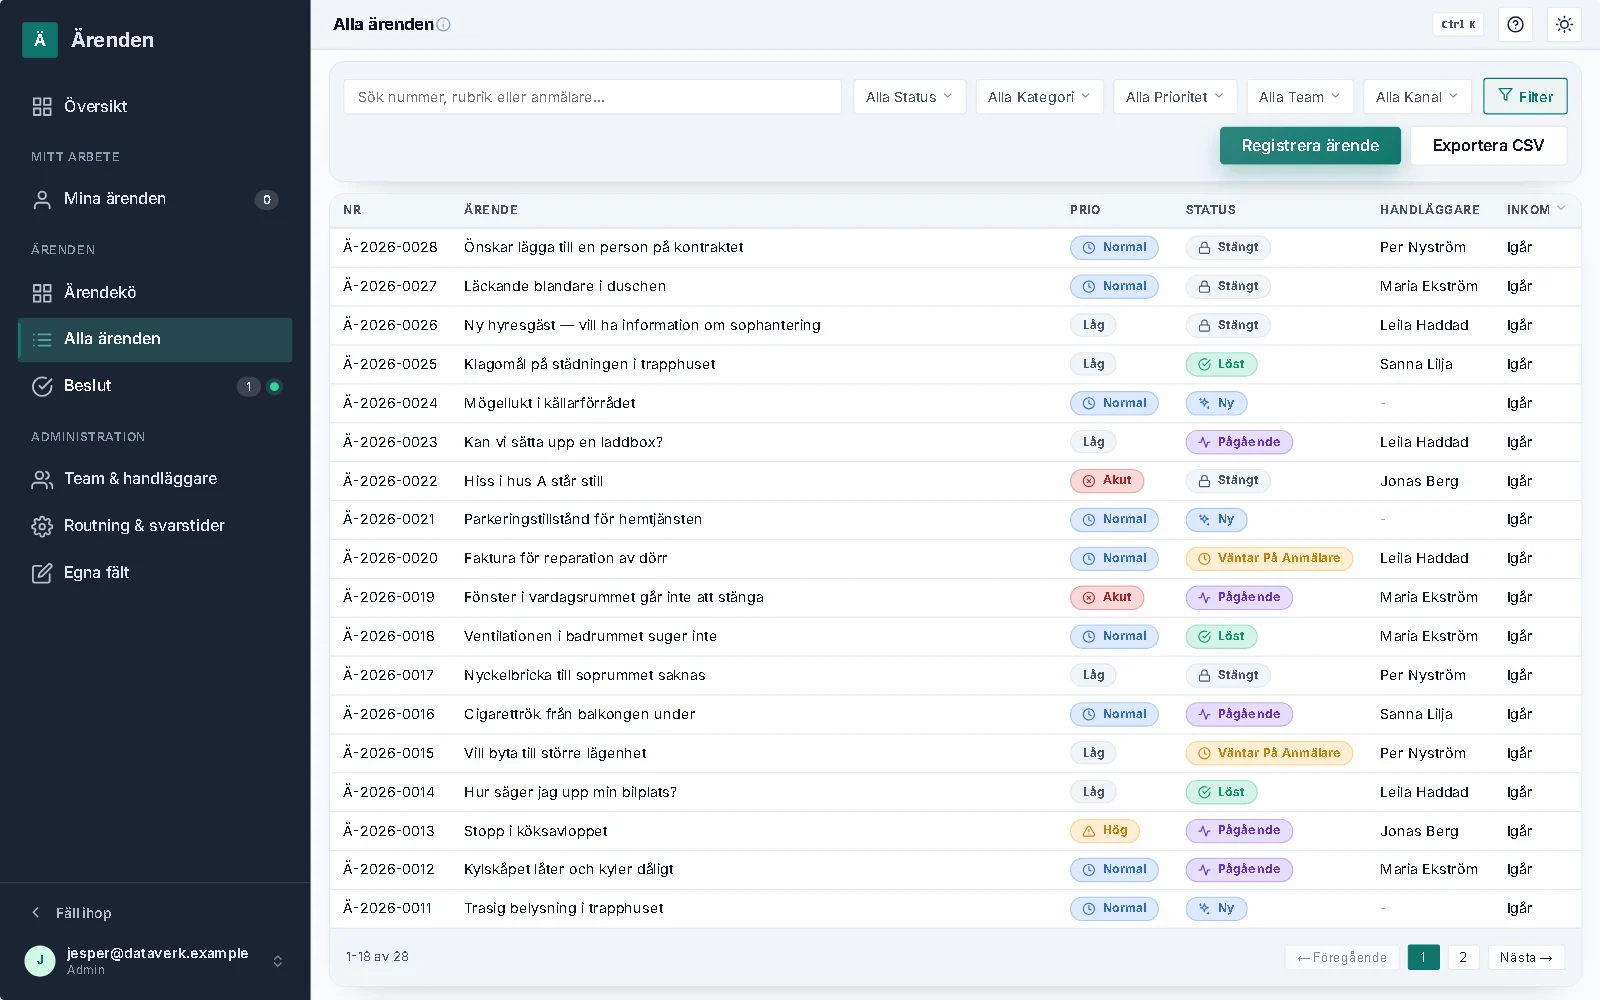Click the Egna fält edit icon

42,573
